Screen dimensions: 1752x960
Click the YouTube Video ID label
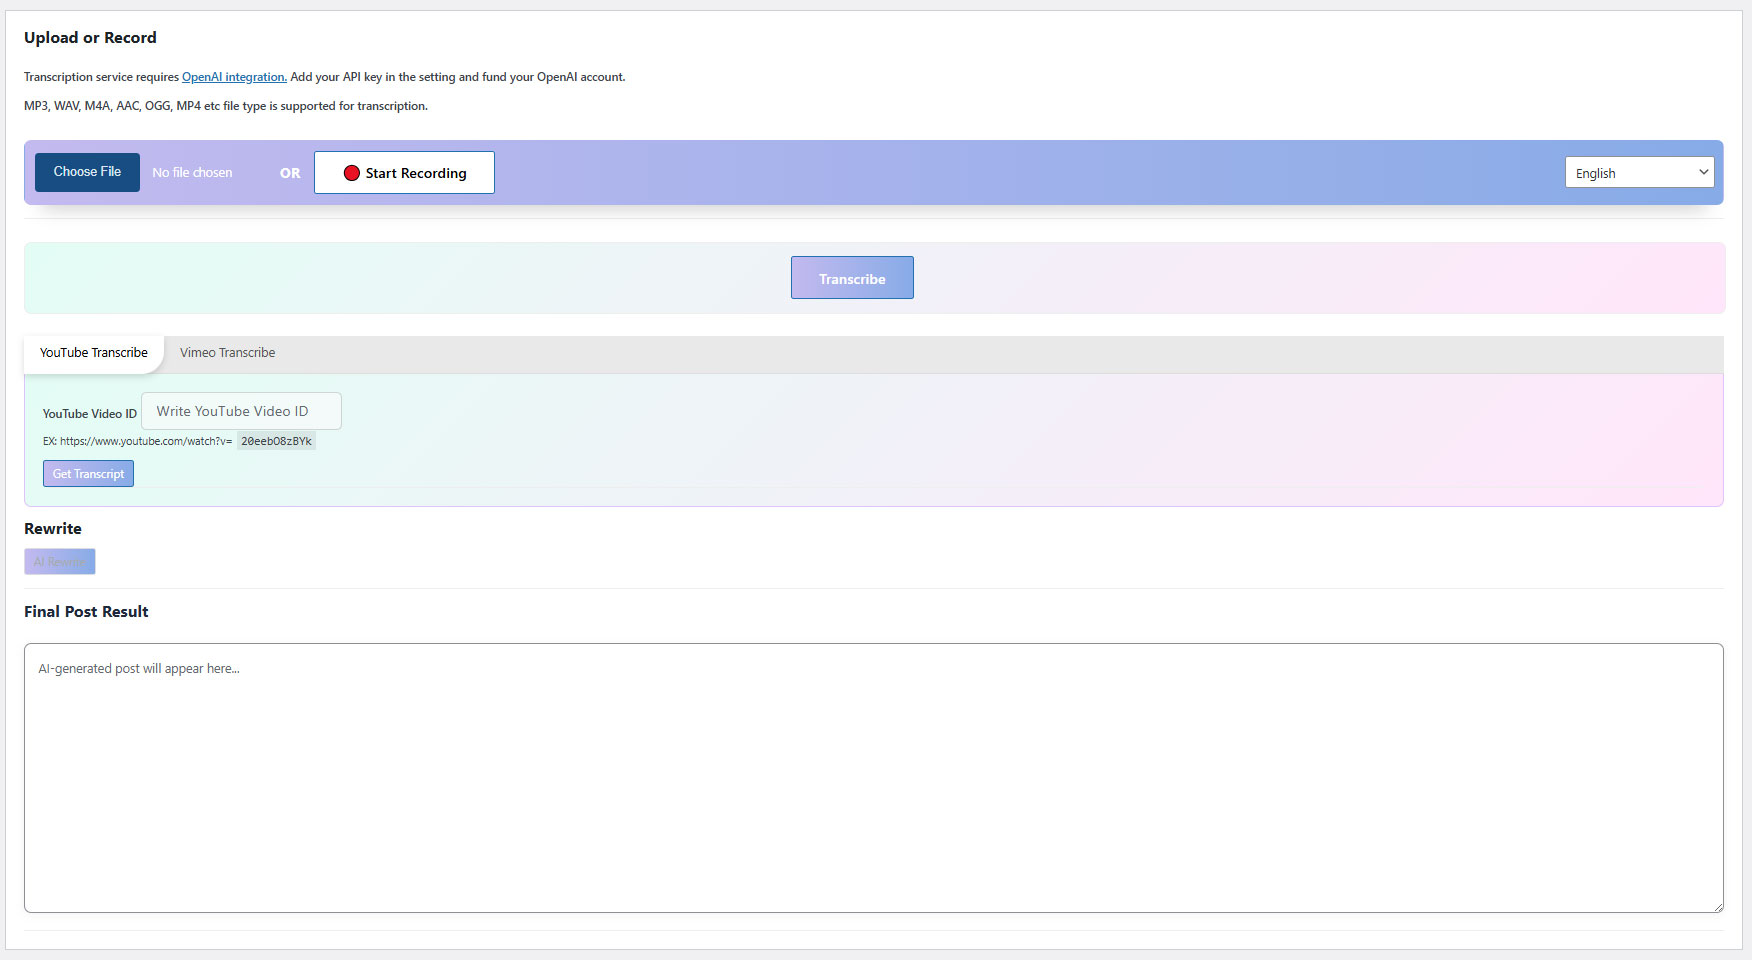tap(89, 414)
